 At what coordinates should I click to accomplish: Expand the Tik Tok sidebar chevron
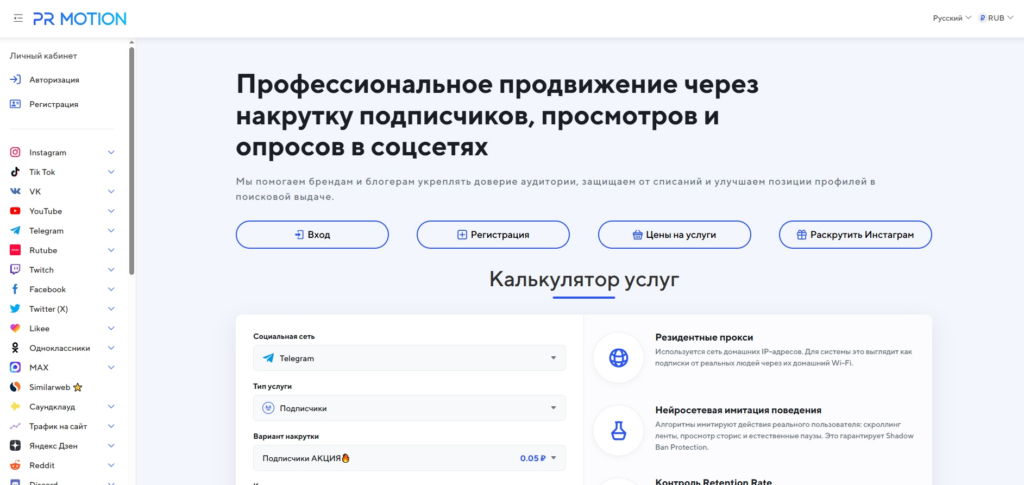click(x=111, y=172)
